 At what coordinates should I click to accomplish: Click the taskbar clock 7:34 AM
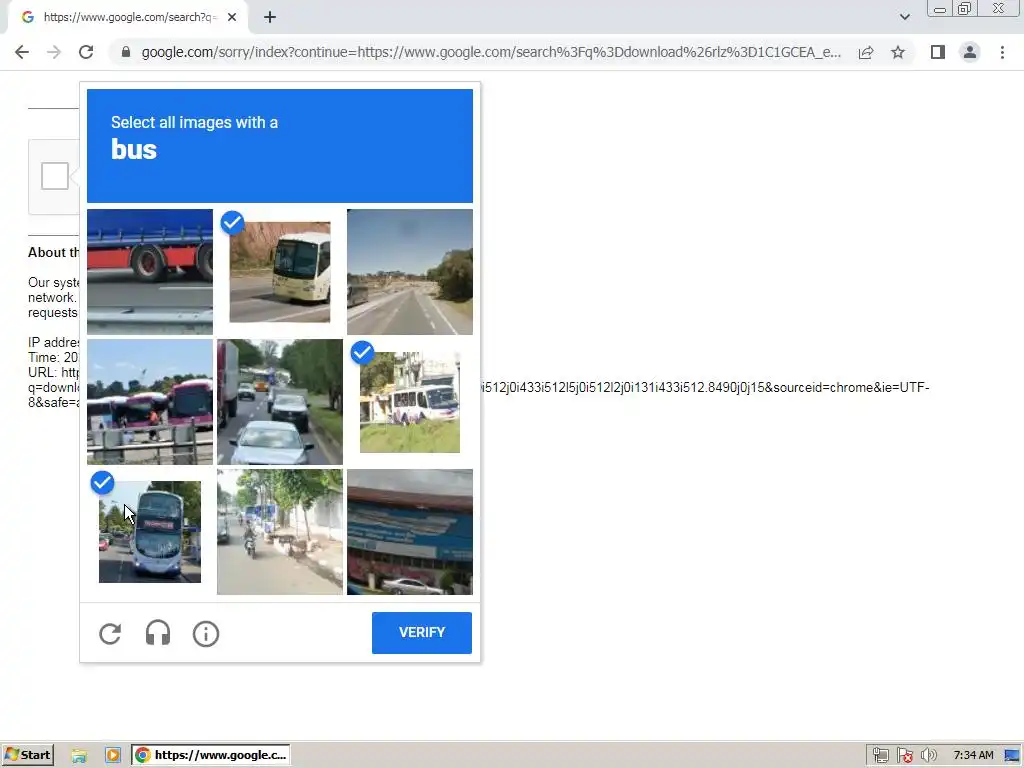[973, 755]
